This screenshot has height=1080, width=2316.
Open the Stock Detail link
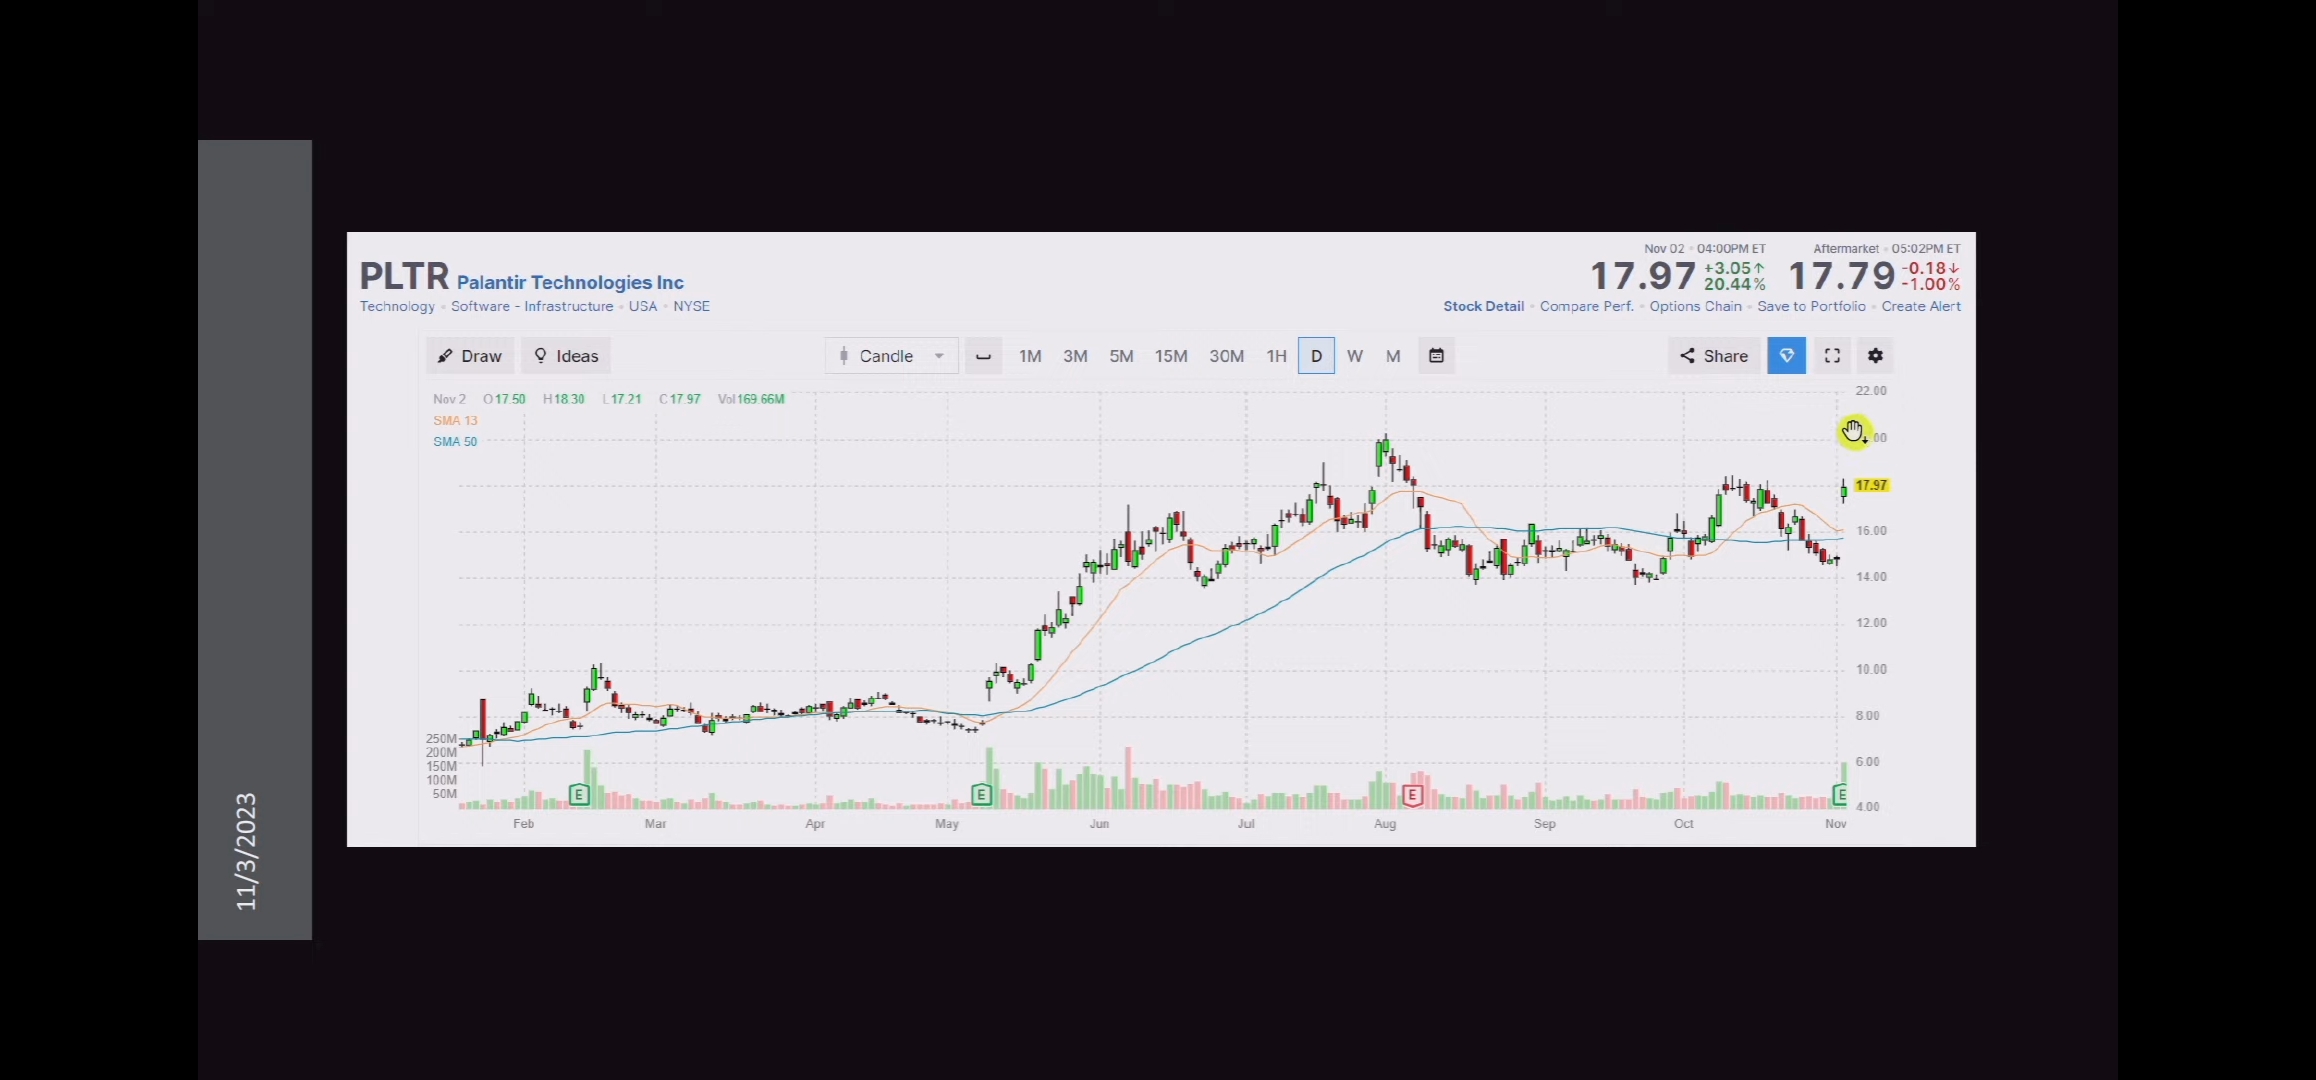pos(1483,306)
